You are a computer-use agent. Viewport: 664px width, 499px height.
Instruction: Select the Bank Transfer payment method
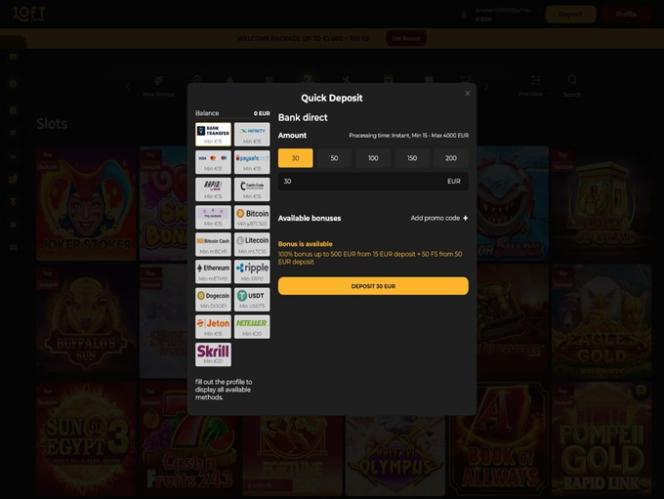213,134
